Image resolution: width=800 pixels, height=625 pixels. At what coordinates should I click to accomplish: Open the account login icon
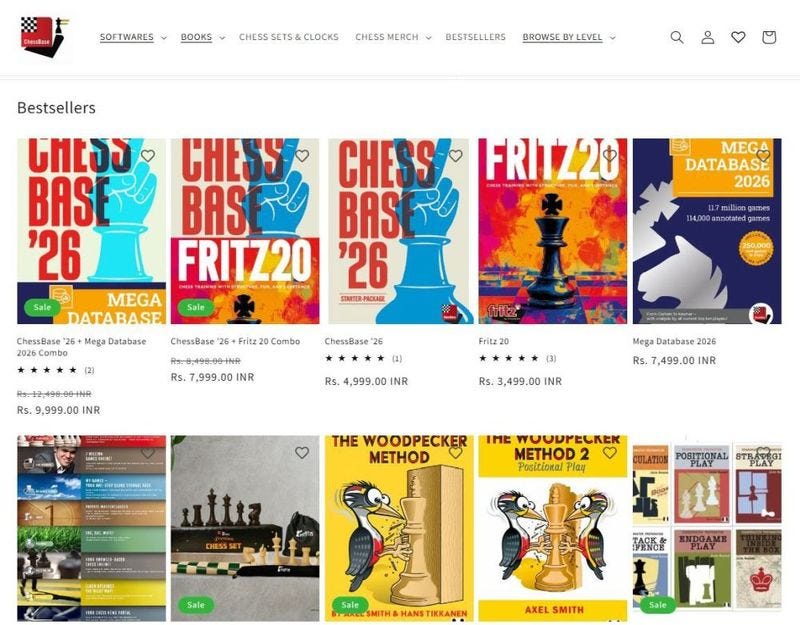708,37
